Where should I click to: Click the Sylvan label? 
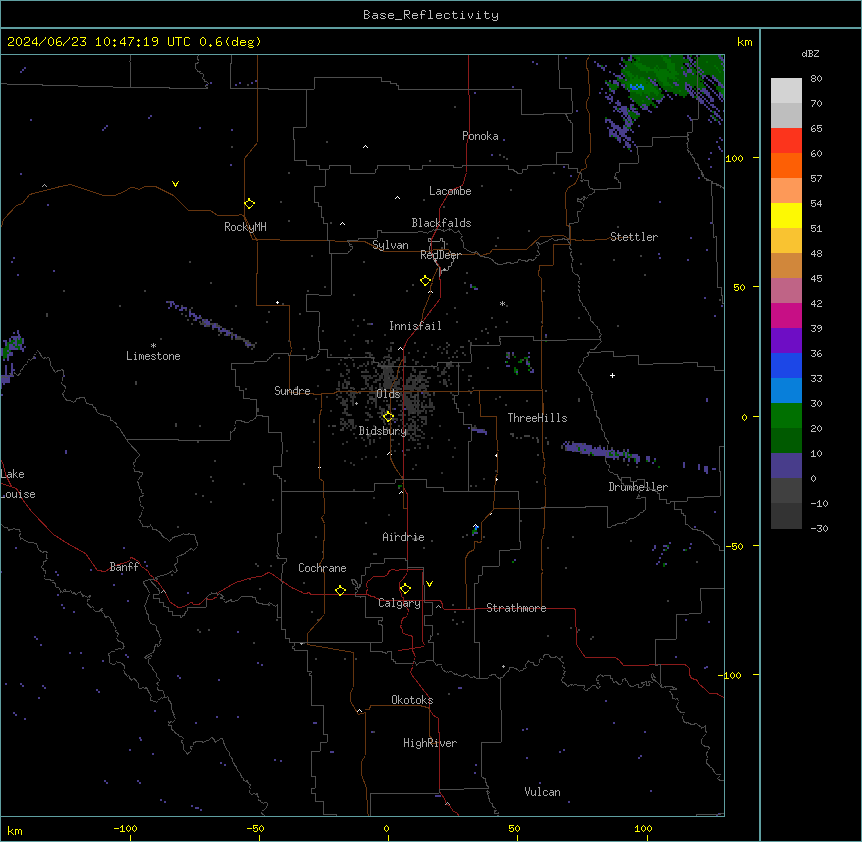[390, 245]
